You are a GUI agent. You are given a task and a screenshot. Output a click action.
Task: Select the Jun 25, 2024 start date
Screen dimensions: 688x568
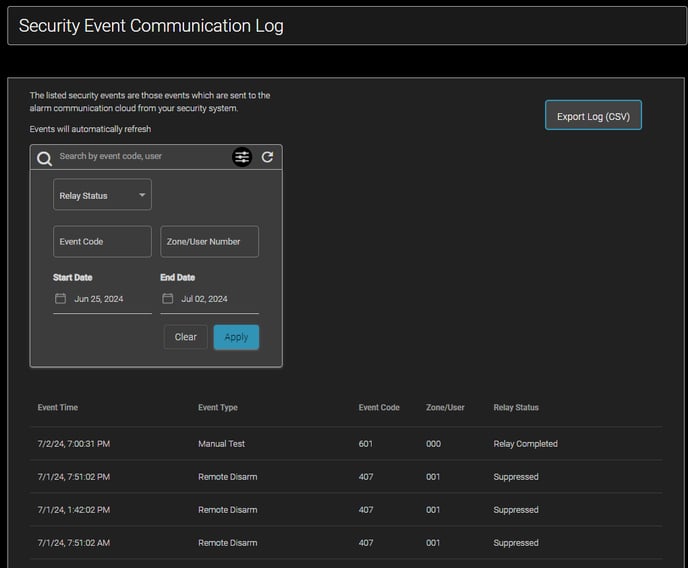pos(99,299)
